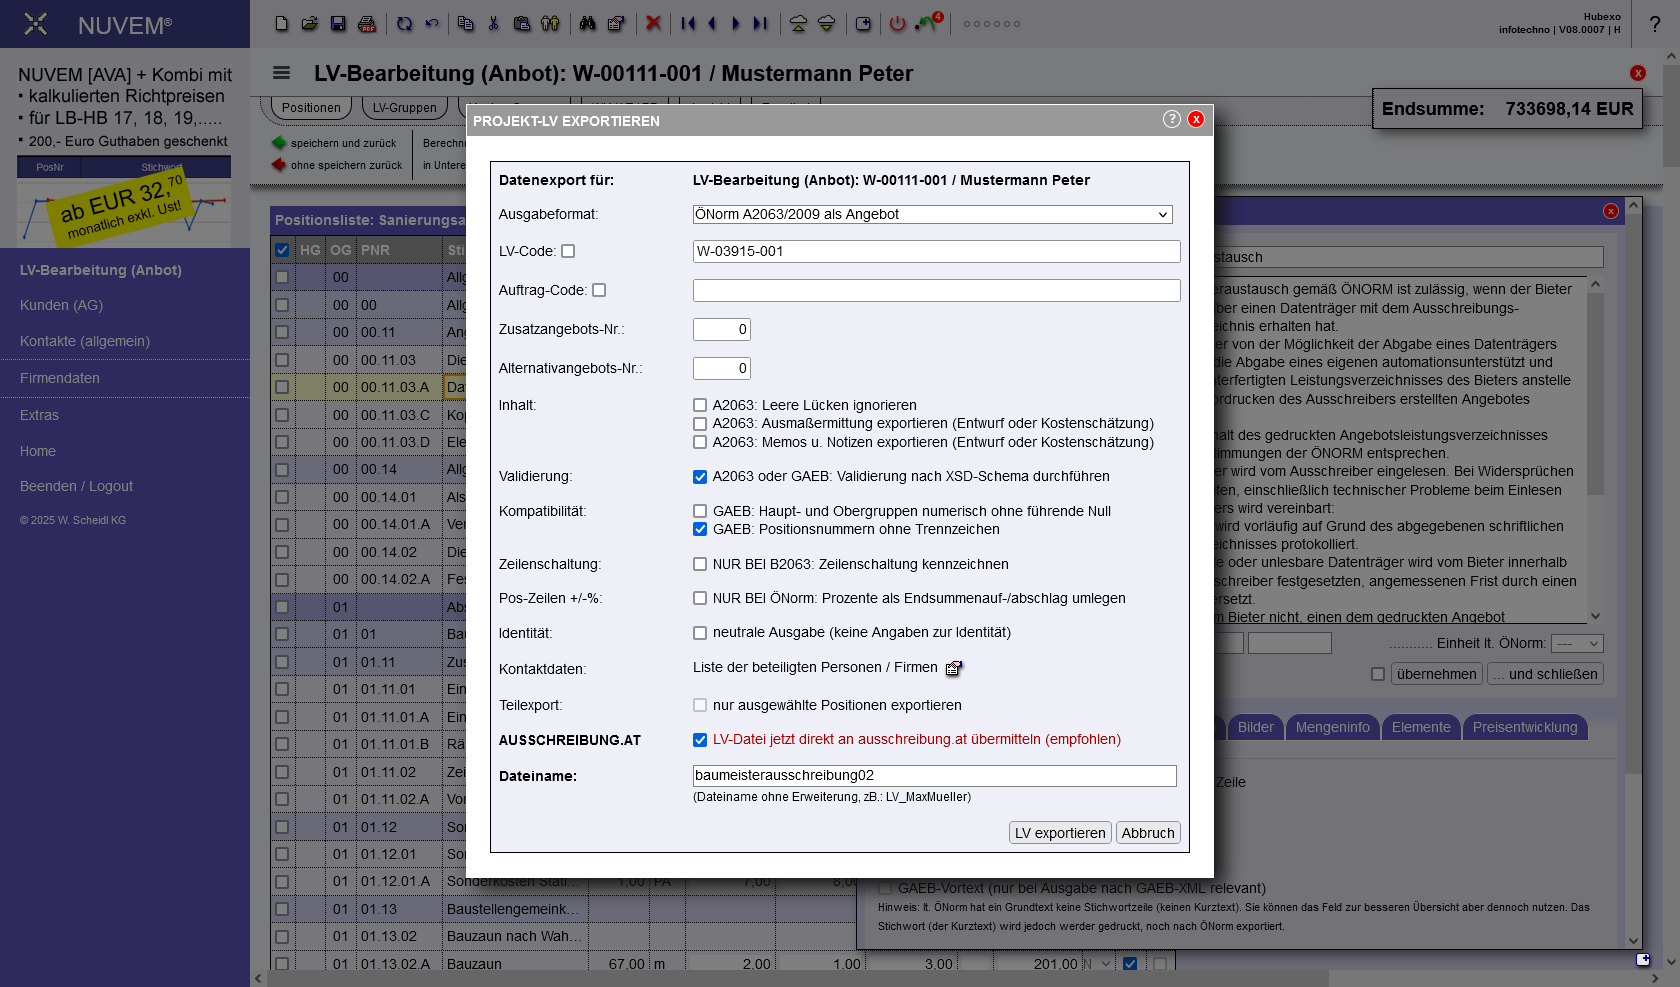
Task: Click the new document icon in toolbar
Action: tap(282, 23)
